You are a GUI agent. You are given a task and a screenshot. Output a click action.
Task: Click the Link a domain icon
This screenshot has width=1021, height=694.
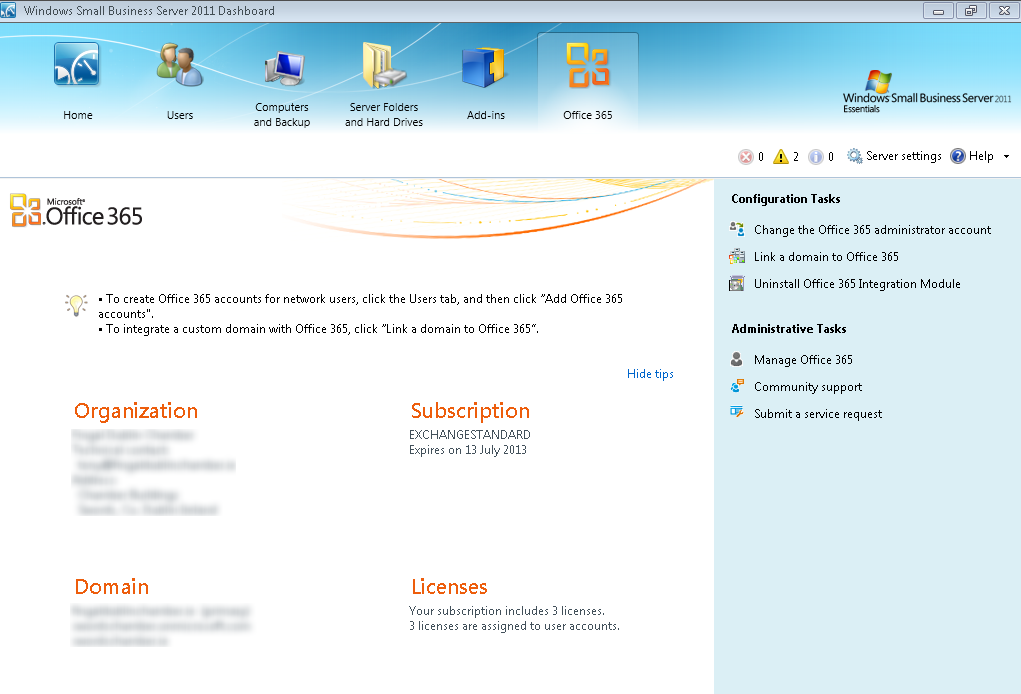(x=736, y=257)
